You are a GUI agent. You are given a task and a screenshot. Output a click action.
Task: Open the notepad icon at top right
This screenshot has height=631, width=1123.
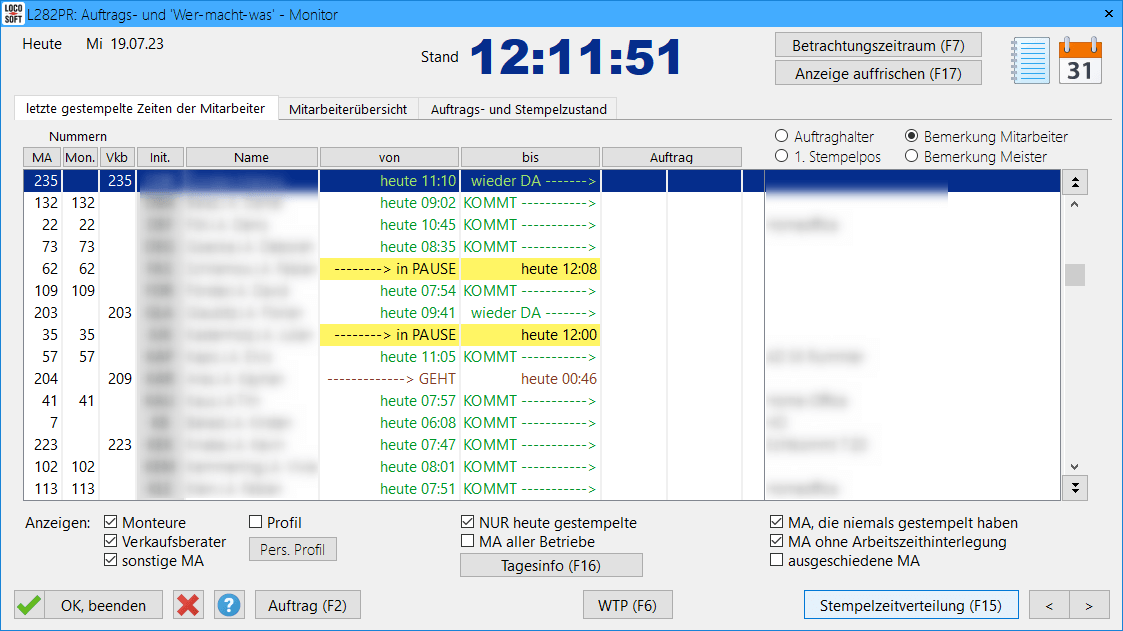click(x=1030, y=60)
